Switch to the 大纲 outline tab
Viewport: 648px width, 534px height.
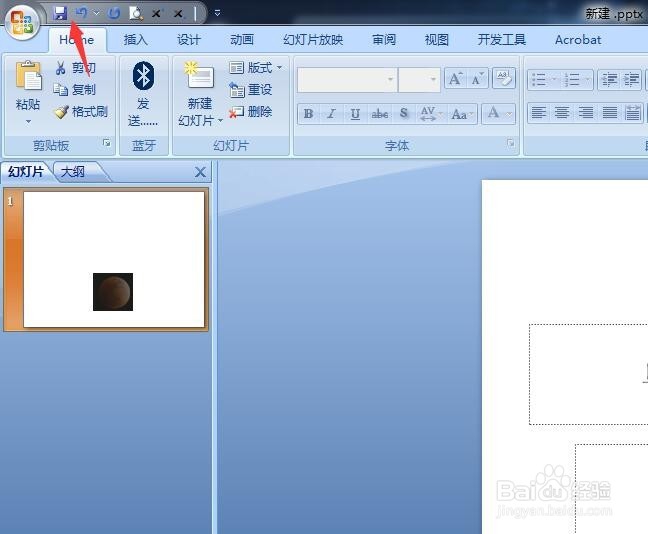(x=74, y=172)
